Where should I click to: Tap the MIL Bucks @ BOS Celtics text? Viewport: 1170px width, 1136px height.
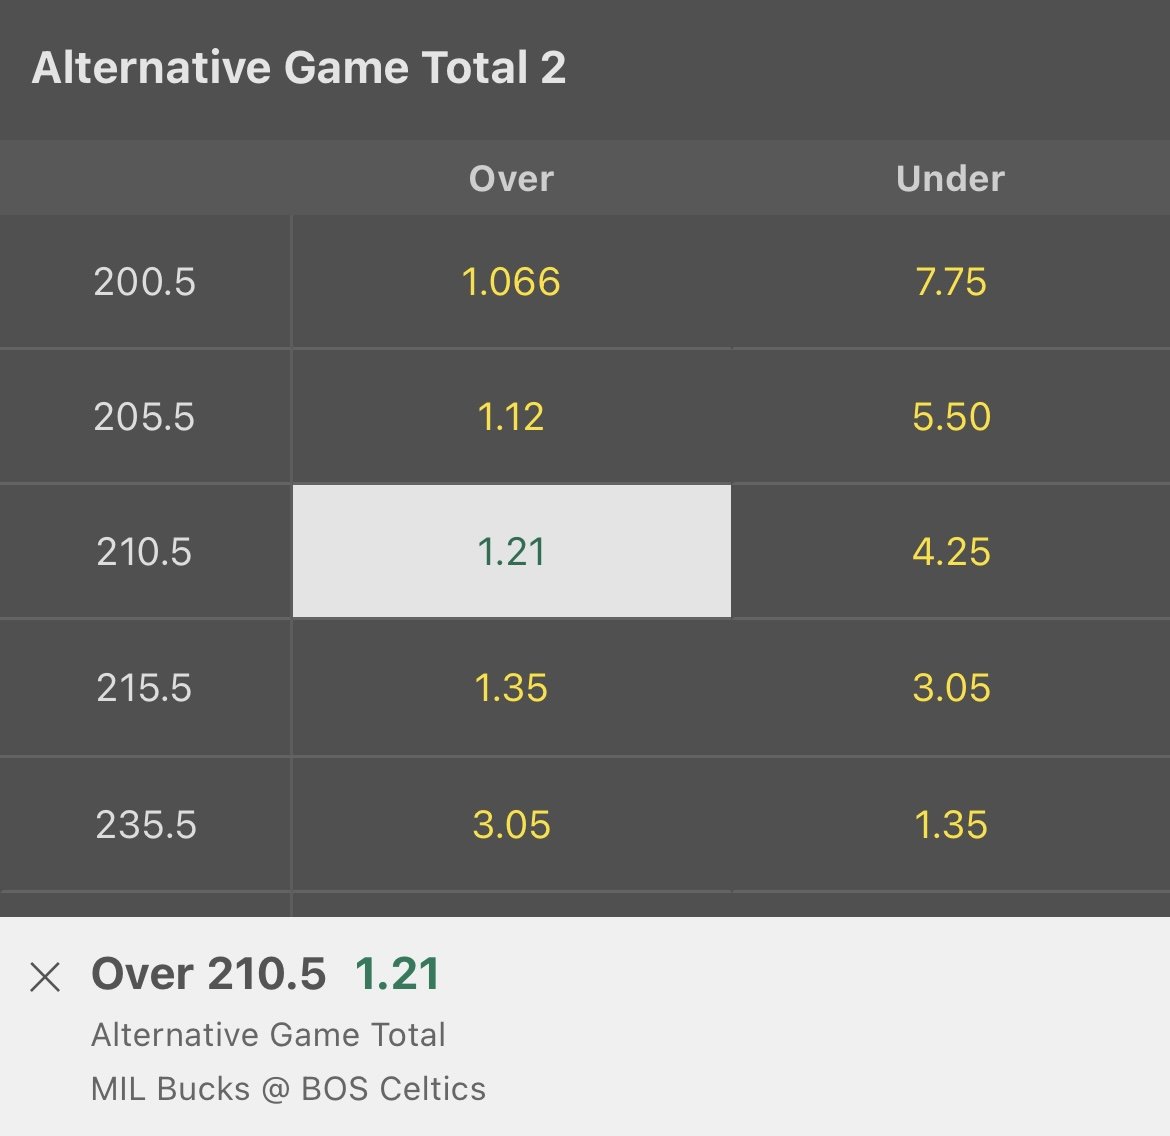tap(288, 1089)
